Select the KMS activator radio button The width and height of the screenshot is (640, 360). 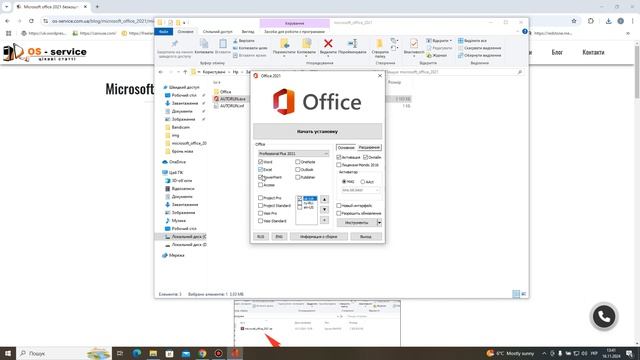coord(344,182)
